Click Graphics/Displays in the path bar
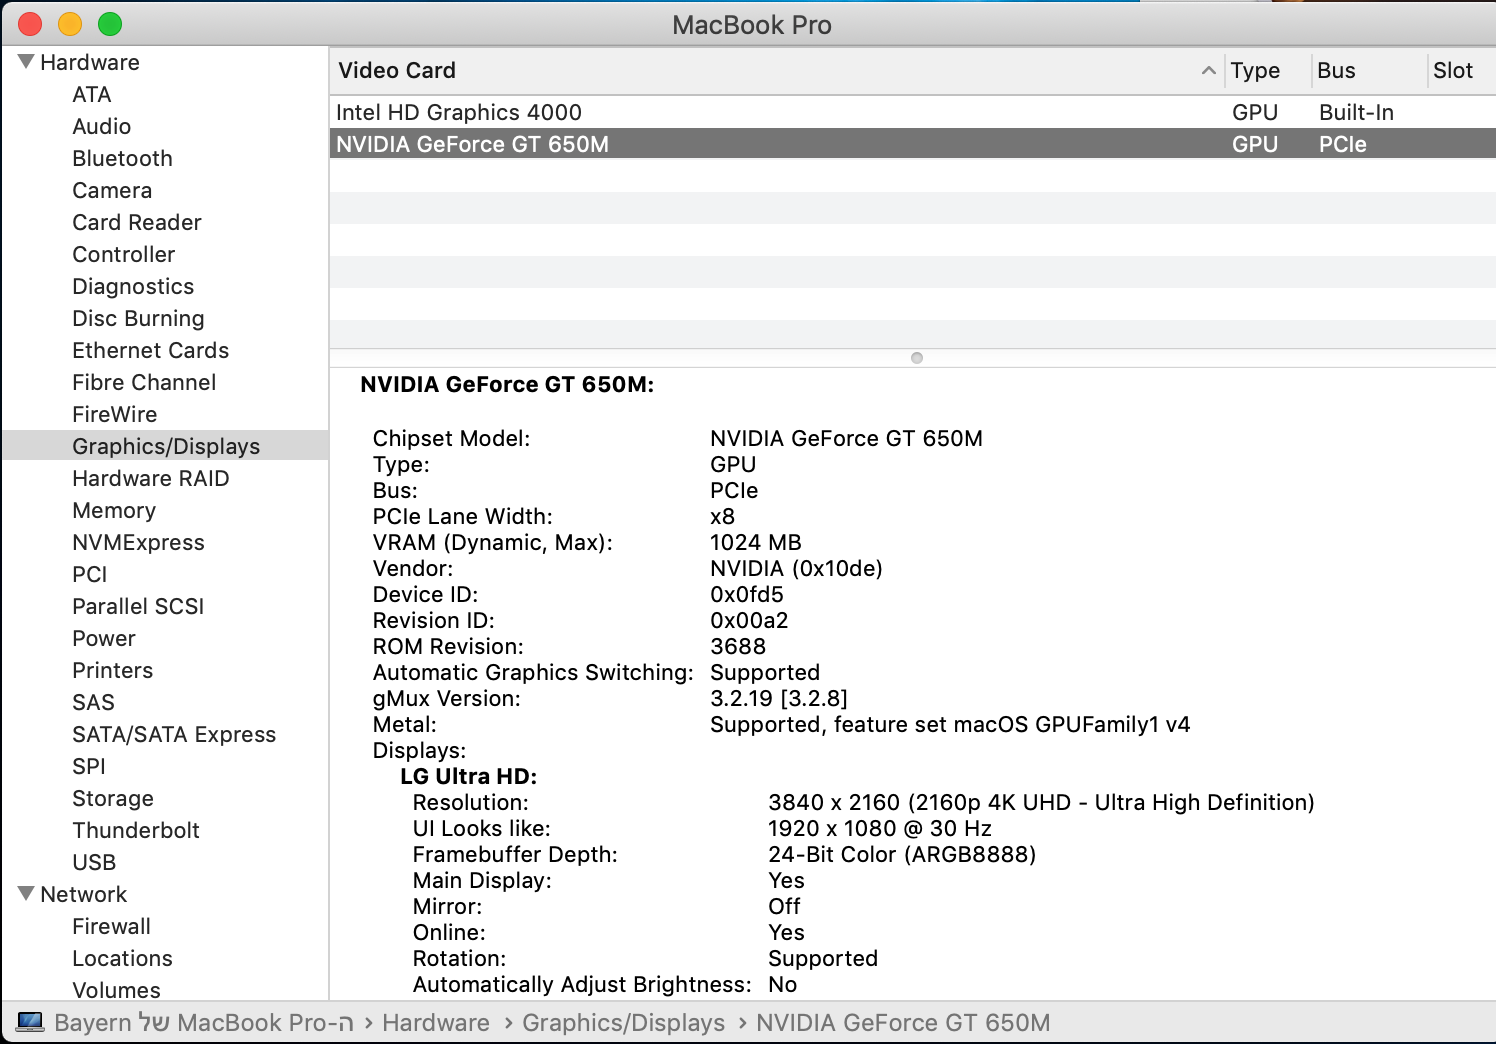 coord(624,1022)
